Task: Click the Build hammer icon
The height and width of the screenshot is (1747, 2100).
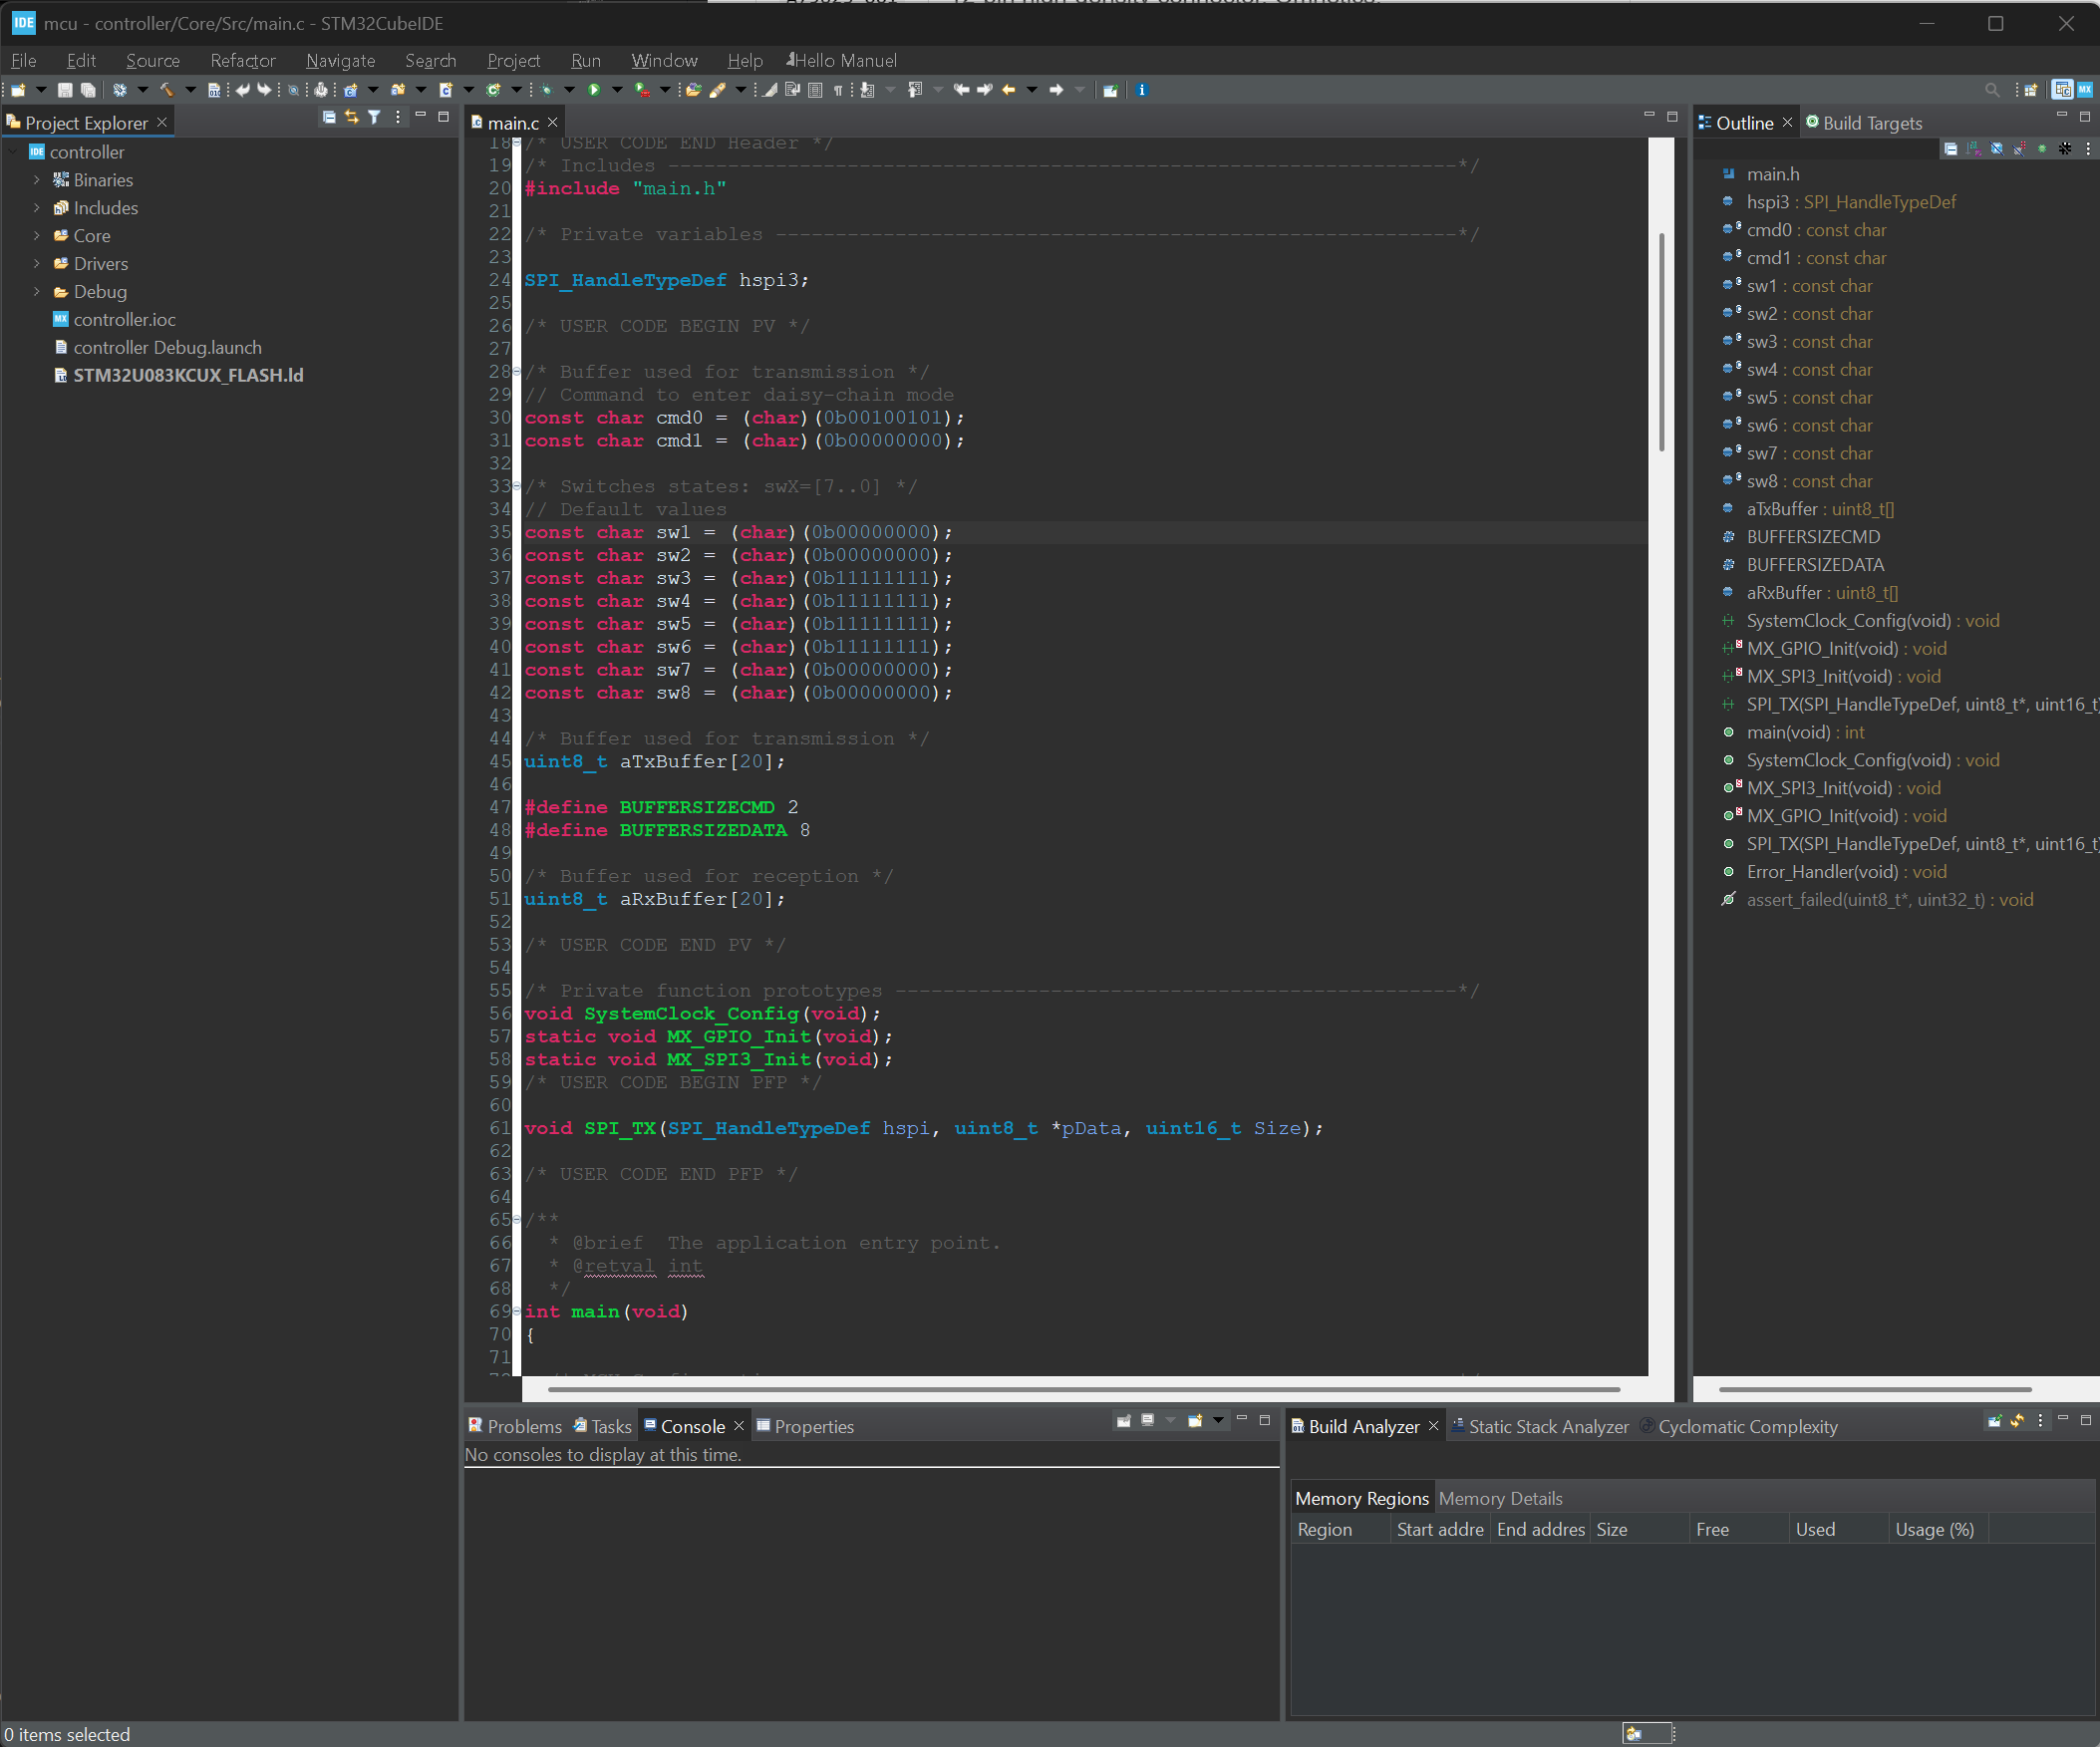Action: pyautogui.click(x=166, y=90)
